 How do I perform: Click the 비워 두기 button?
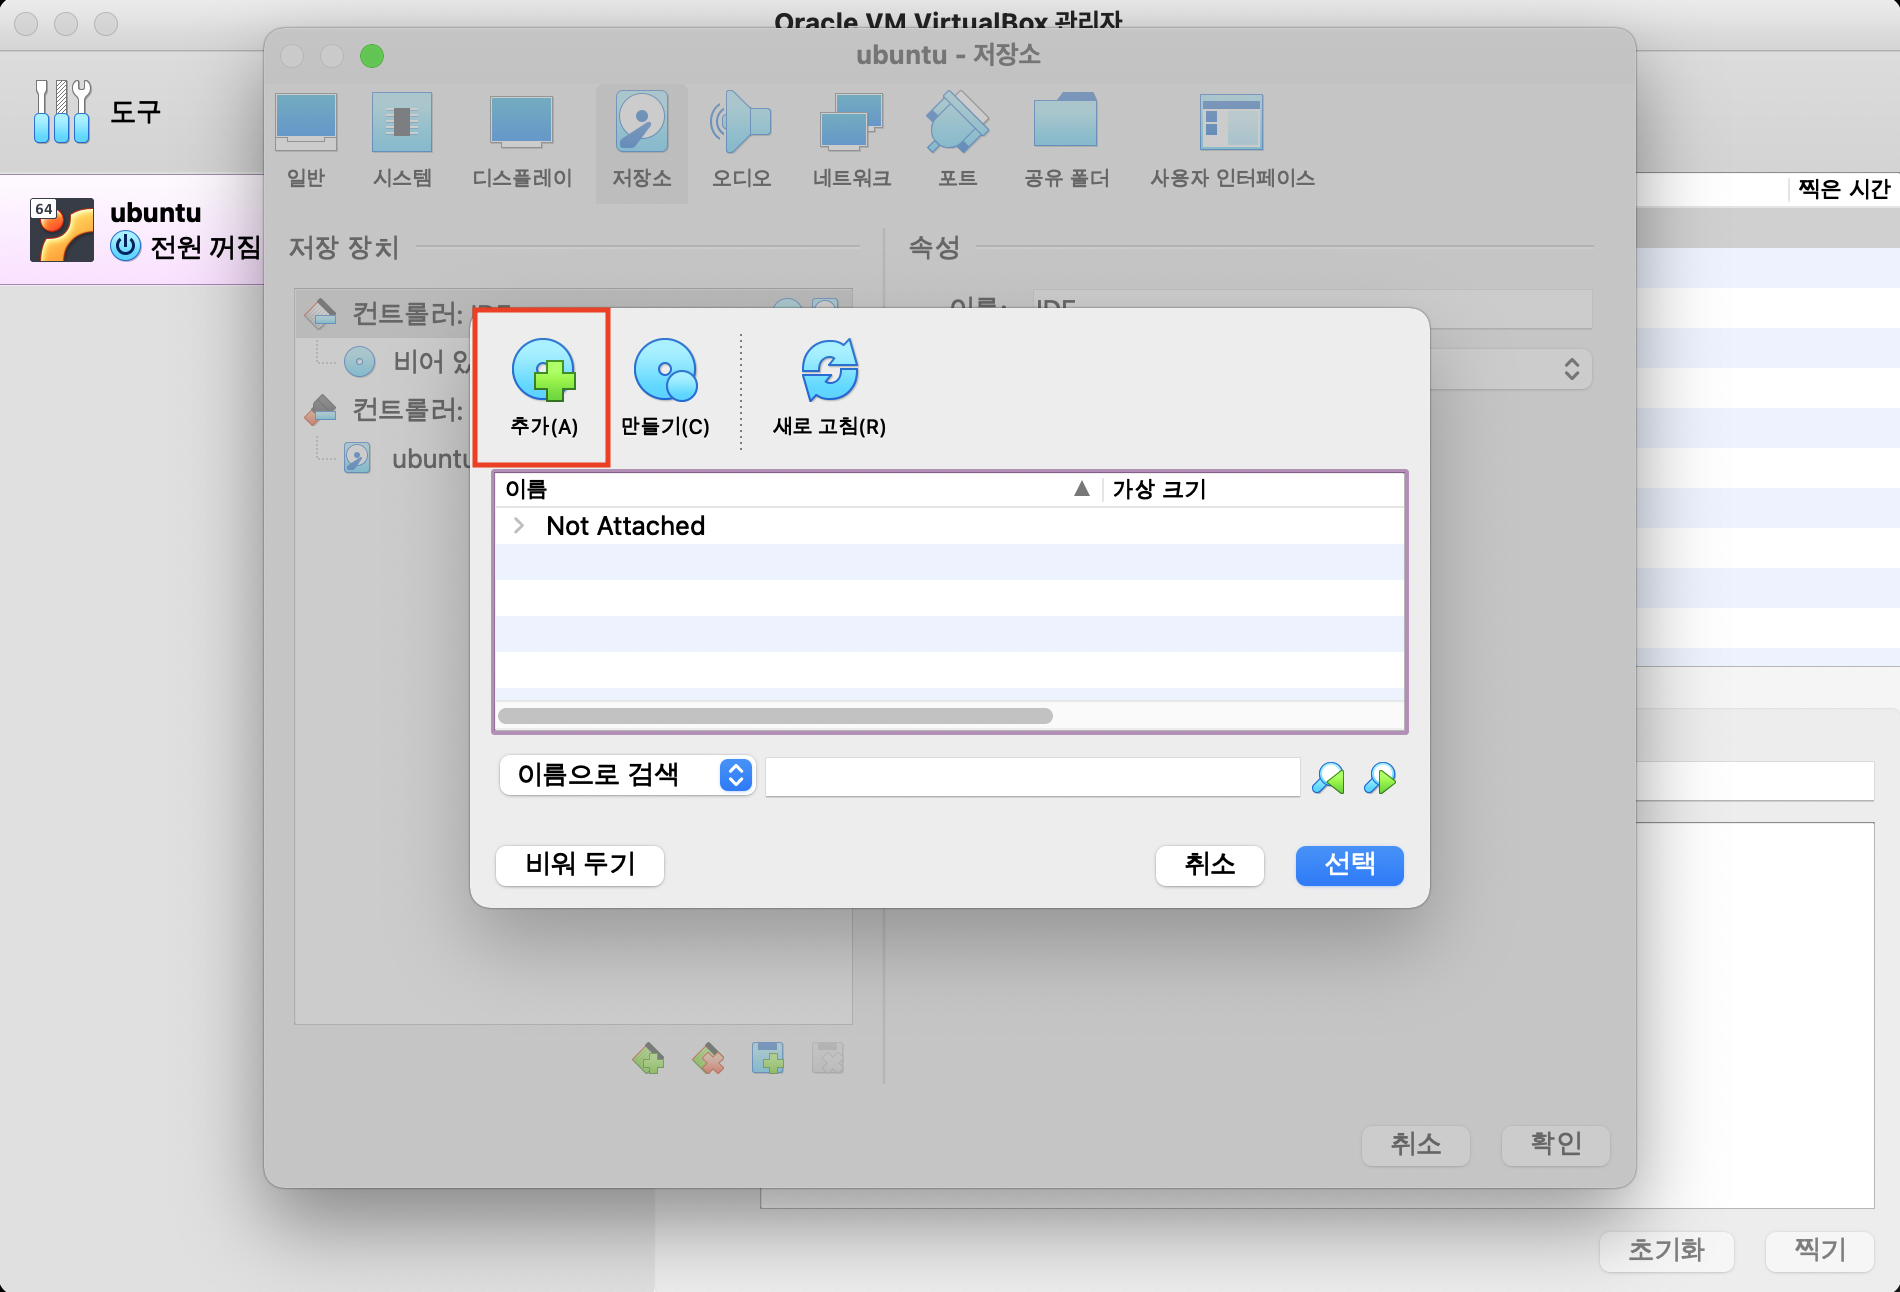click(580, 865)
